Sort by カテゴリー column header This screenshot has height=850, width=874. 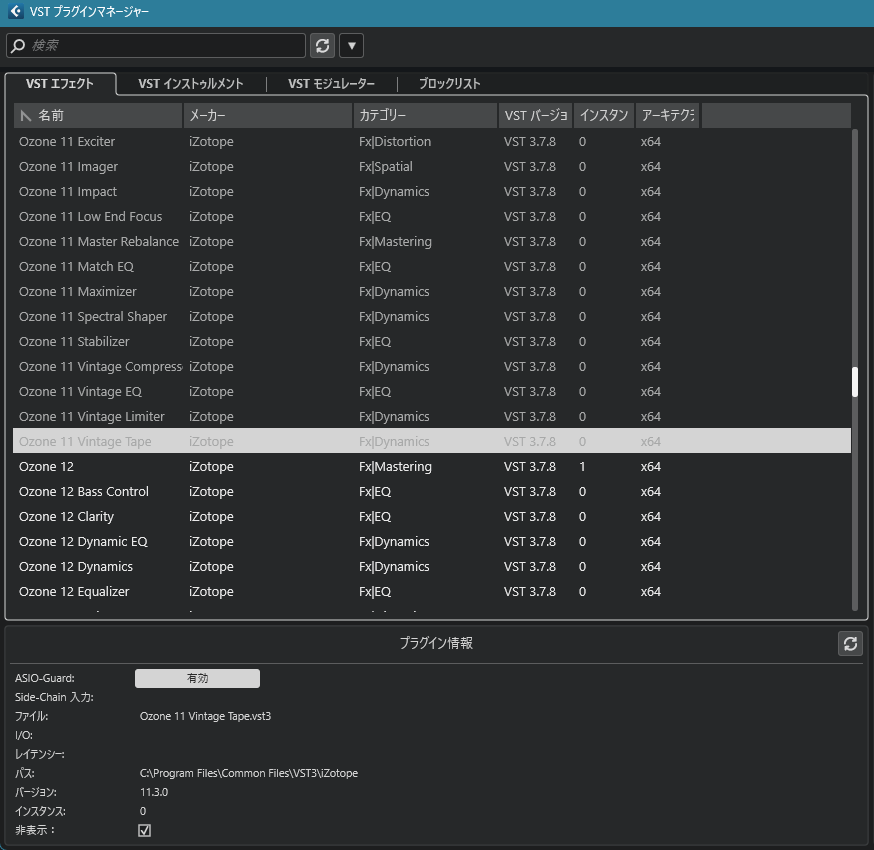(425, 115)
